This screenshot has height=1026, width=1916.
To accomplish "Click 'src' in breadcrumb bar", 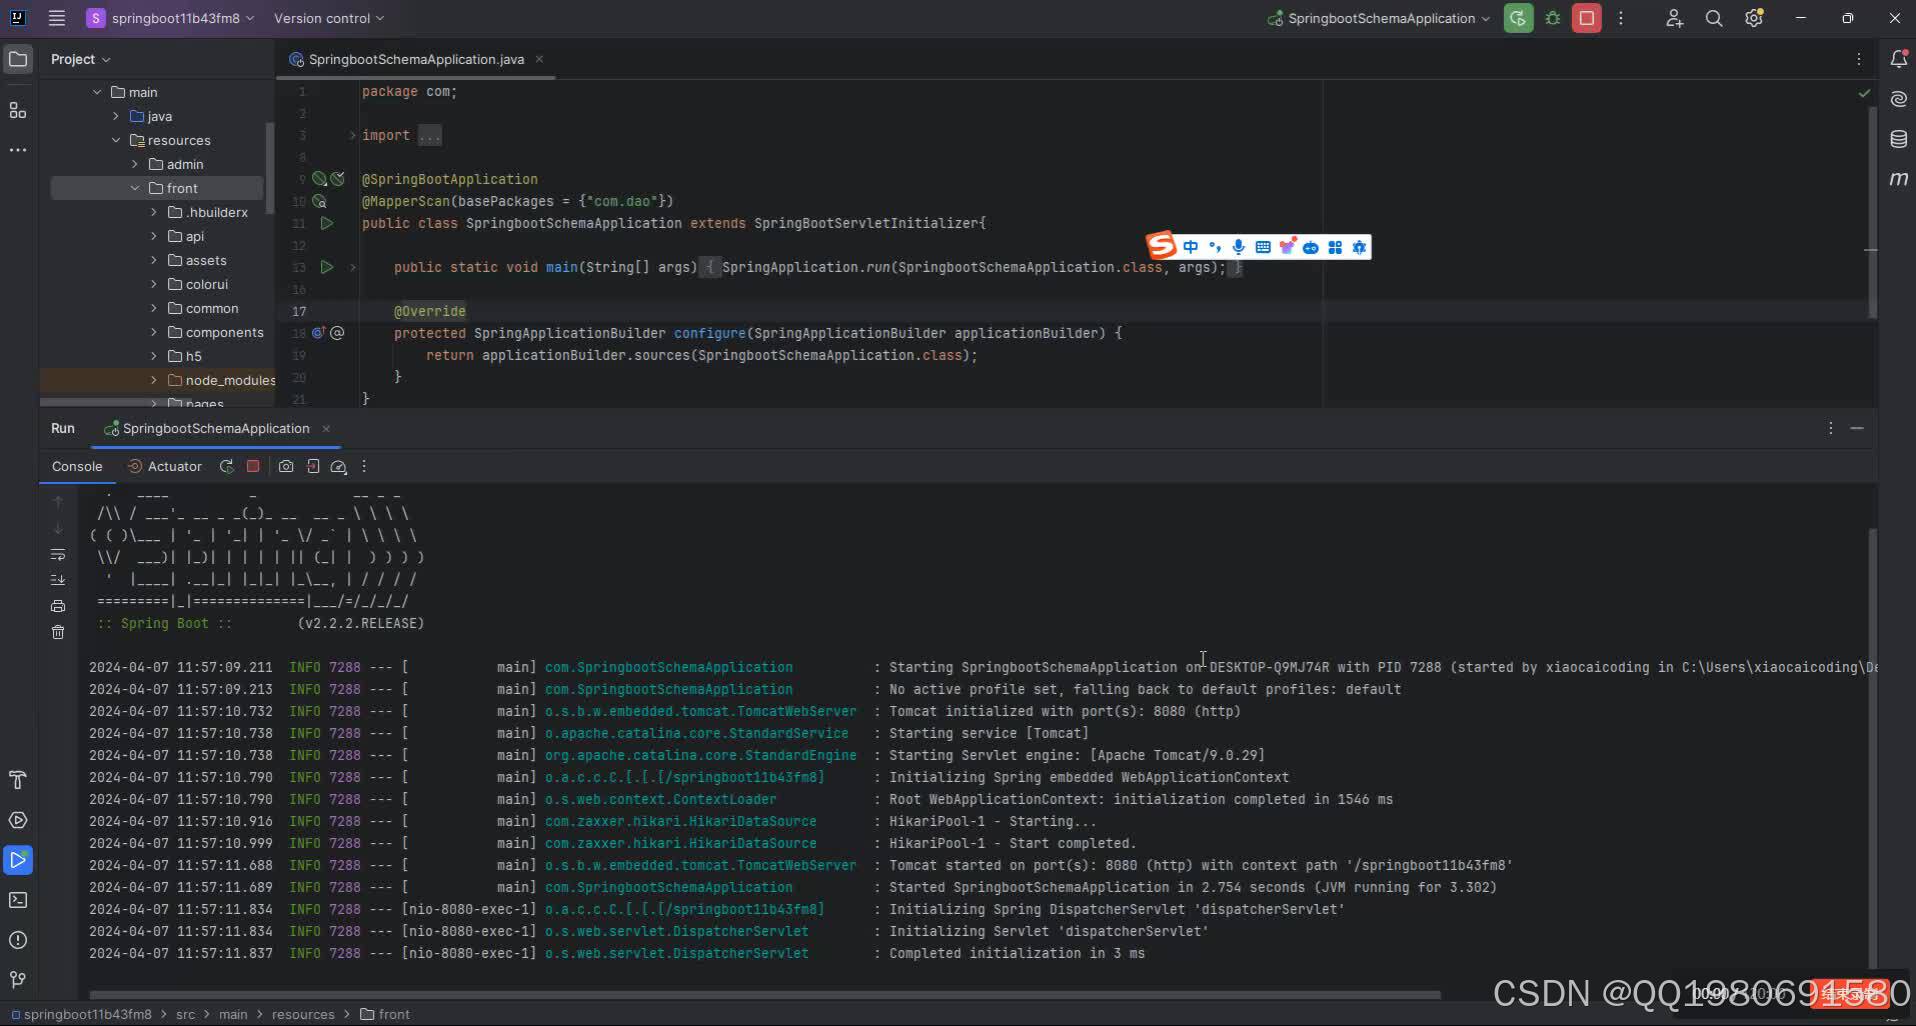I will pos(185,1014).
